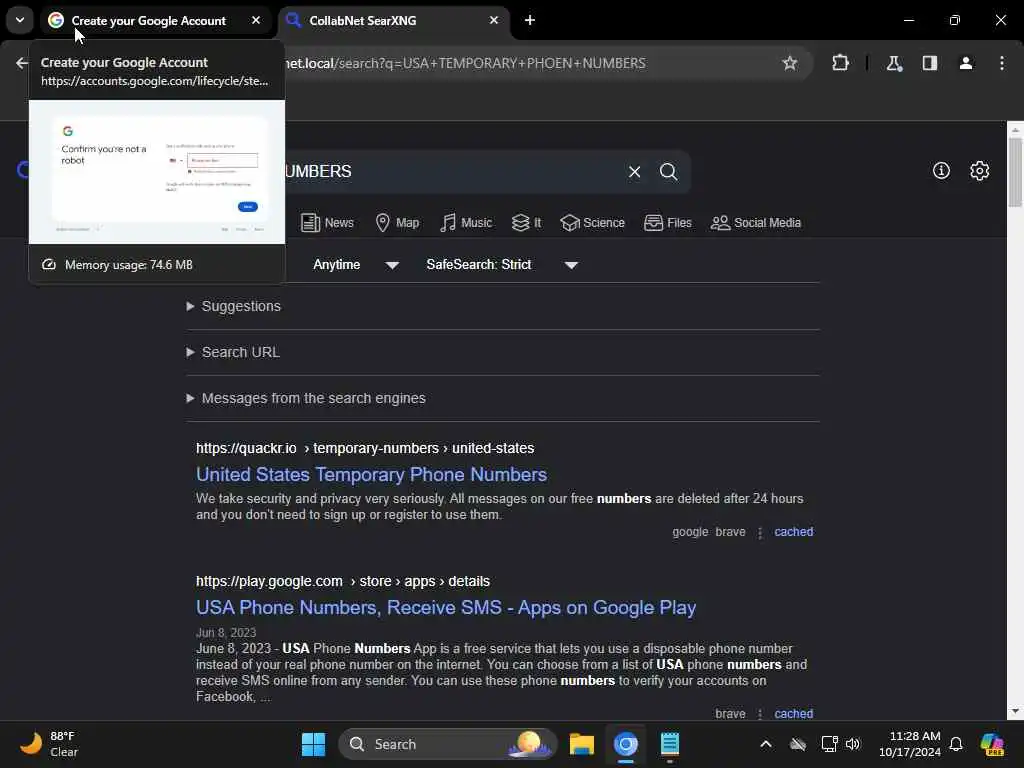Screen dimensions: 1024x768
Task: Switch to Create your Google Account tab
Action: [148, 21]
